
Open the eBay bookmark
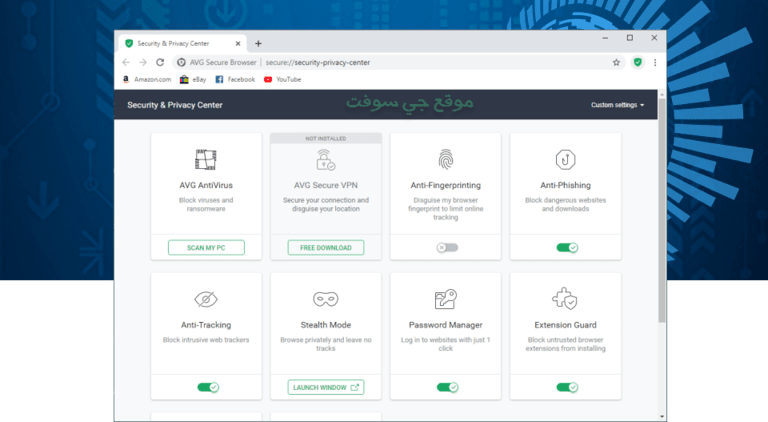[193, 79]
